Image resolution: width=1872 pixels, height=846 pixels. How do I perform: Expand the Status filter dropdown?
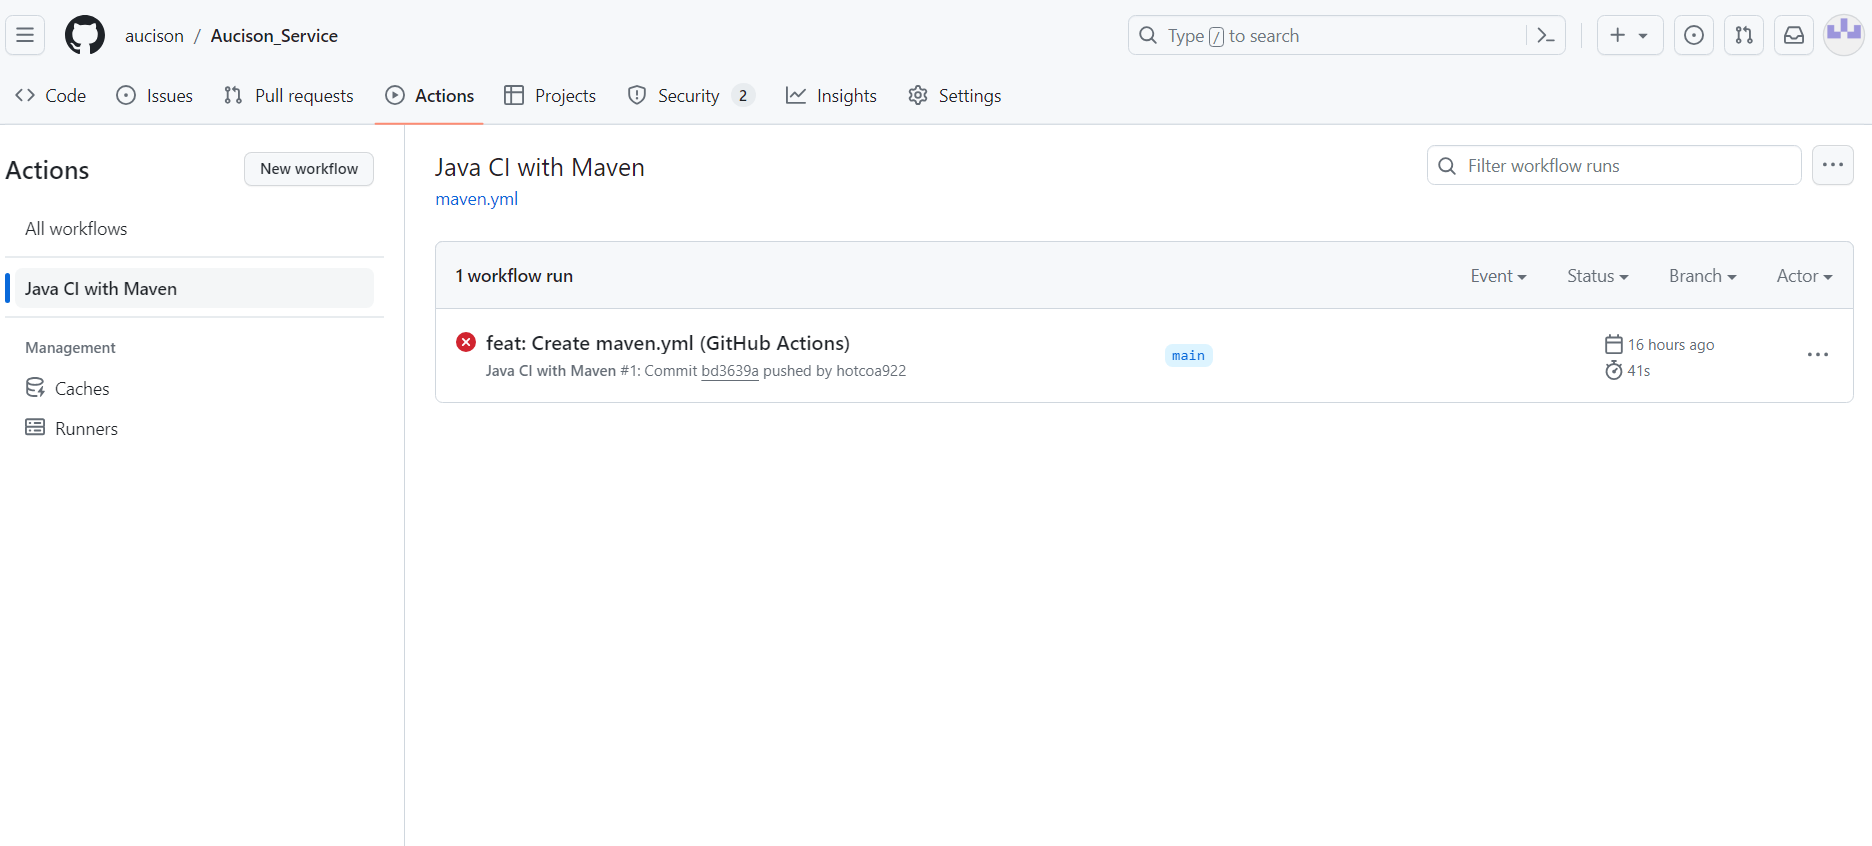pos(1598,276)
